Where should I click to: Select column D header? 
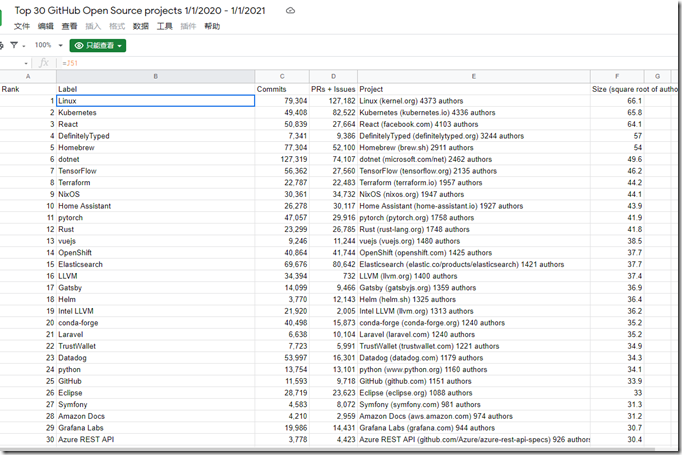tap(334, 76)
